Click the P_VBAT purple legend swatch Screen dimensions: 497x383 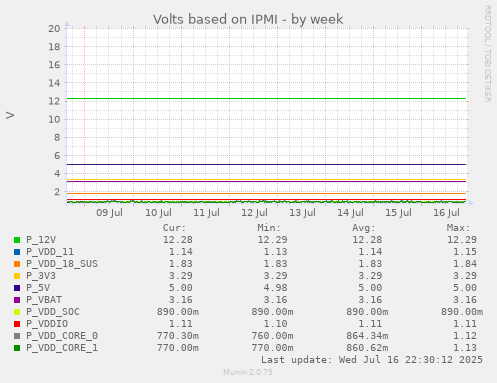(17, 300)
